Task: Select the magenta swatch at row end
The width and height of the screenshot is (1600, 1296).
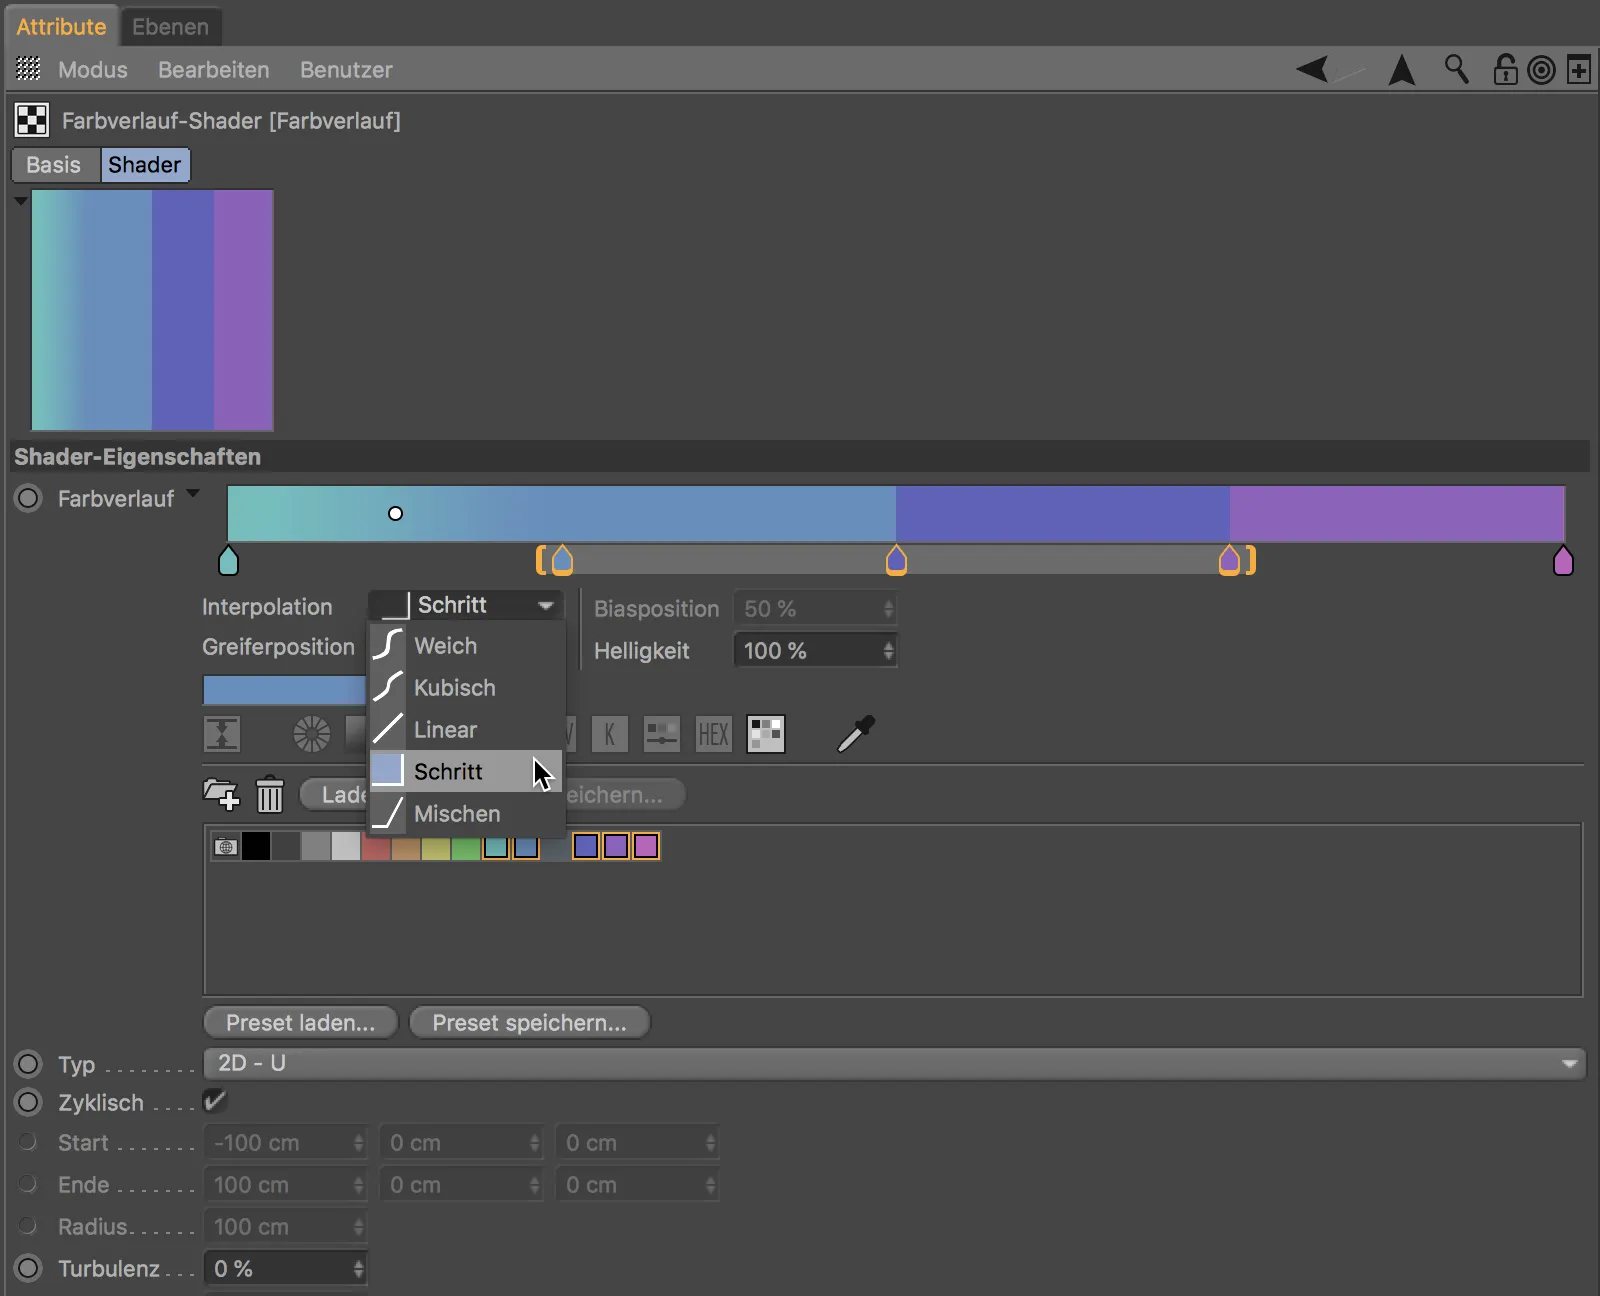Action: 646,846
